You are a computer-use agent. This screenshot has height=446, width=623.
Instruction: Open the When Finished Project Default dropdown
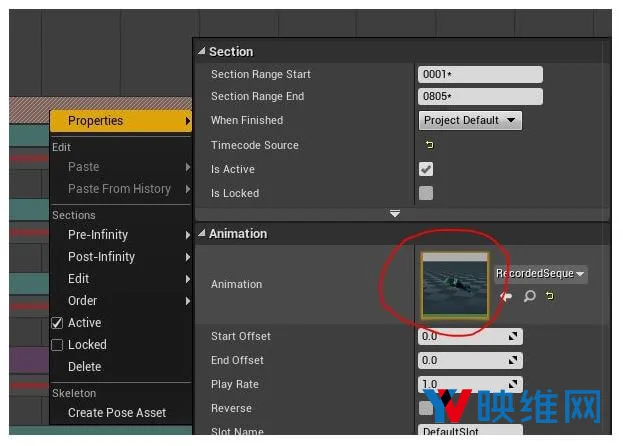(470, 120)
